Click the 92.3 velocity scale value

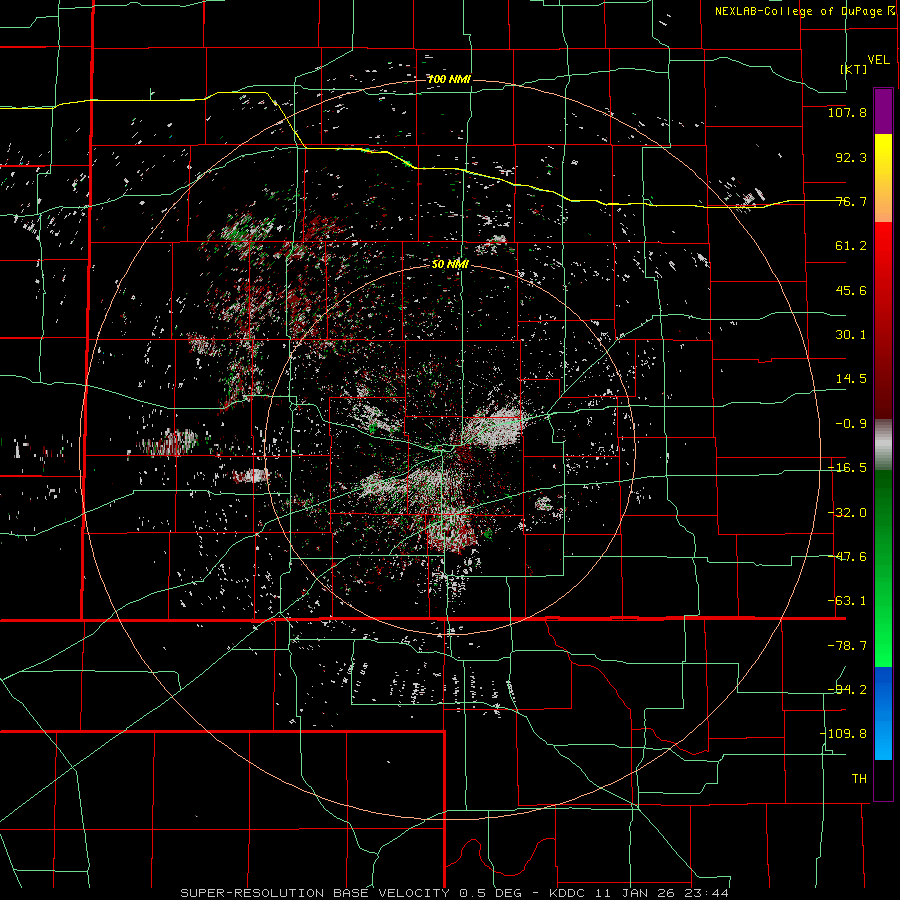tap(851, 157)
